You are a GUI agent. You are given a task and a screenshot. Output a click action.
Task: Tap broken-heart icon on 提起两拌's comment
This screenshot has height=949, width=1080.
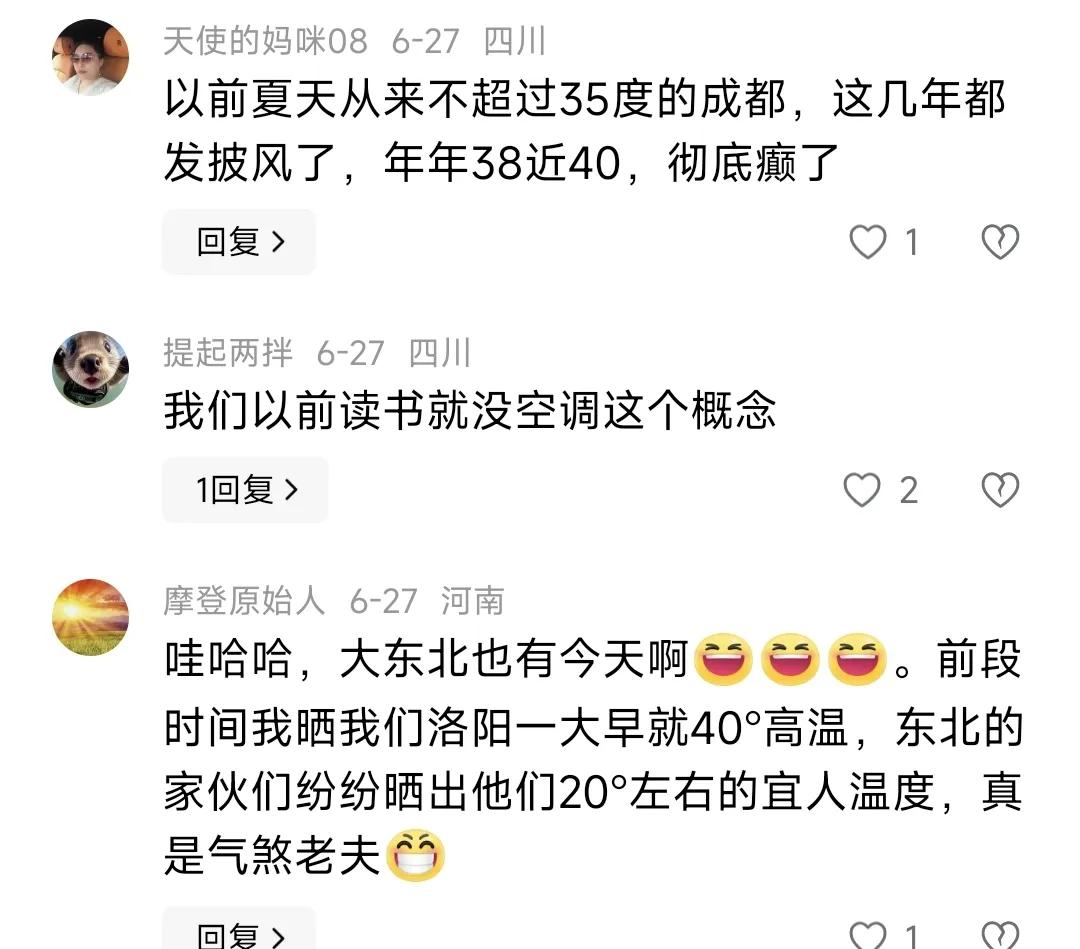point(999,490)
